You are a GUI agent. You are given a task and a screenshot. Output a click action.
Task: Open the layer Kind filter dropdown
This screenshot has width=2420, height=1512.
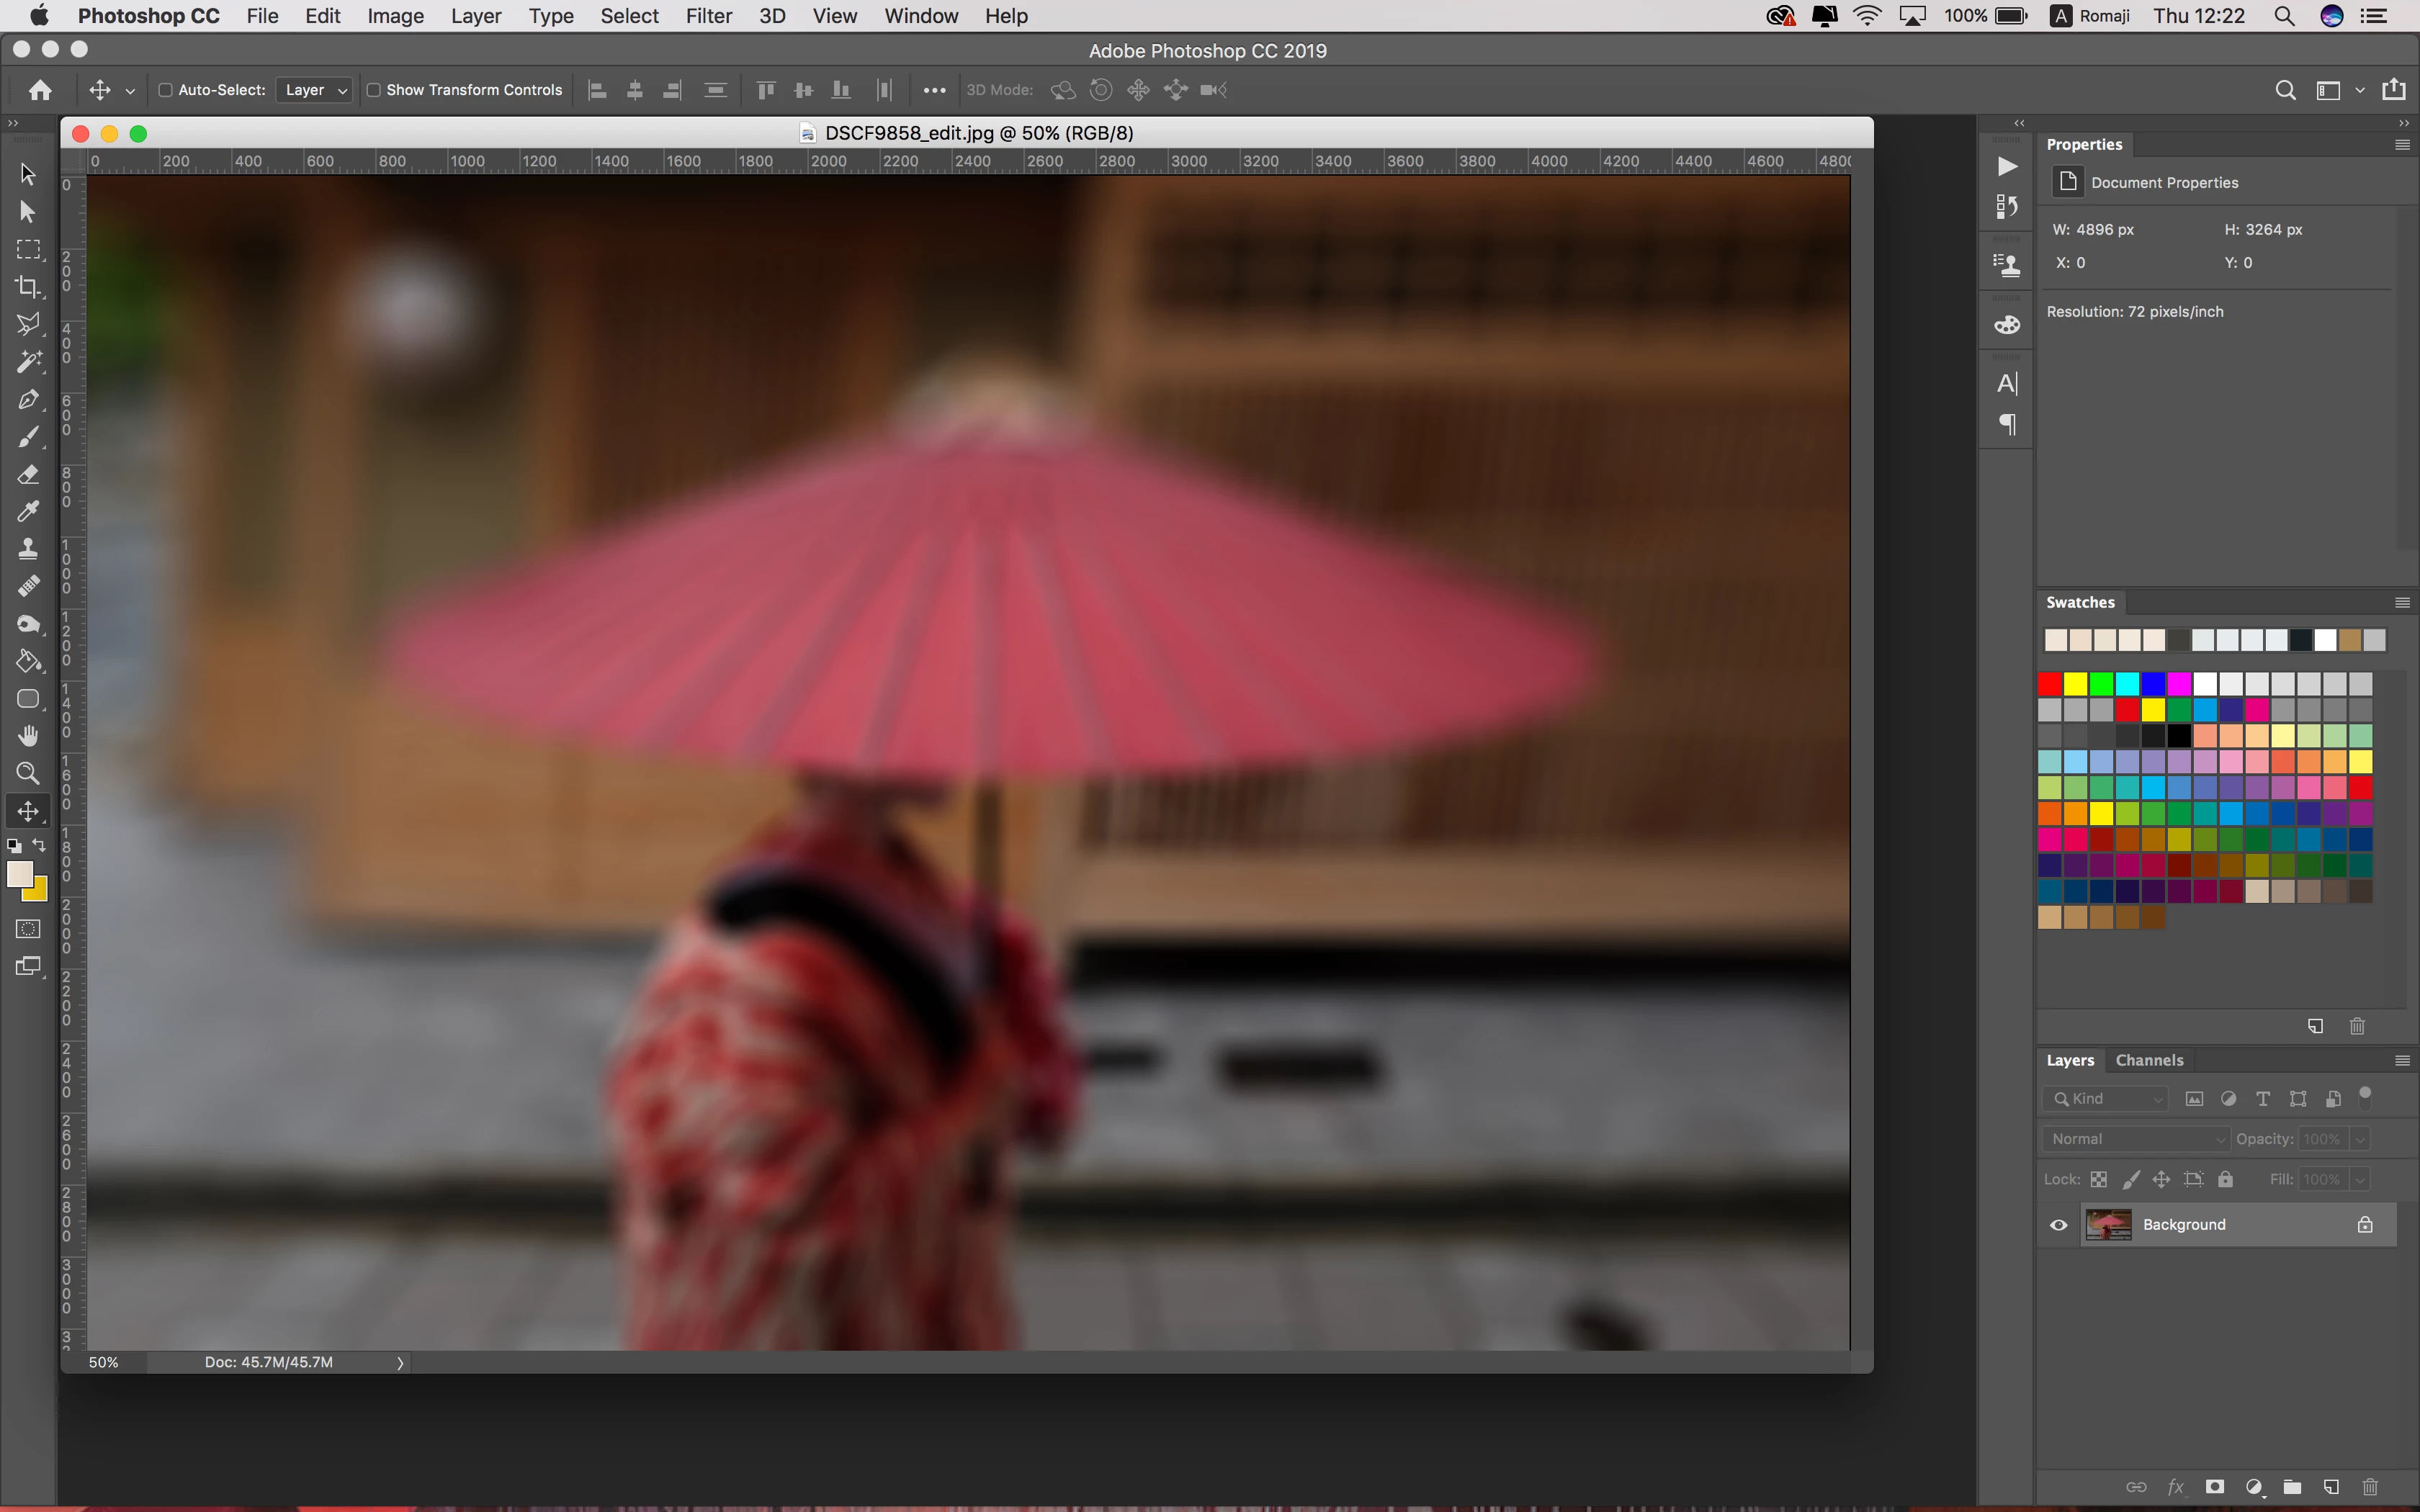coord(2105,1099)
